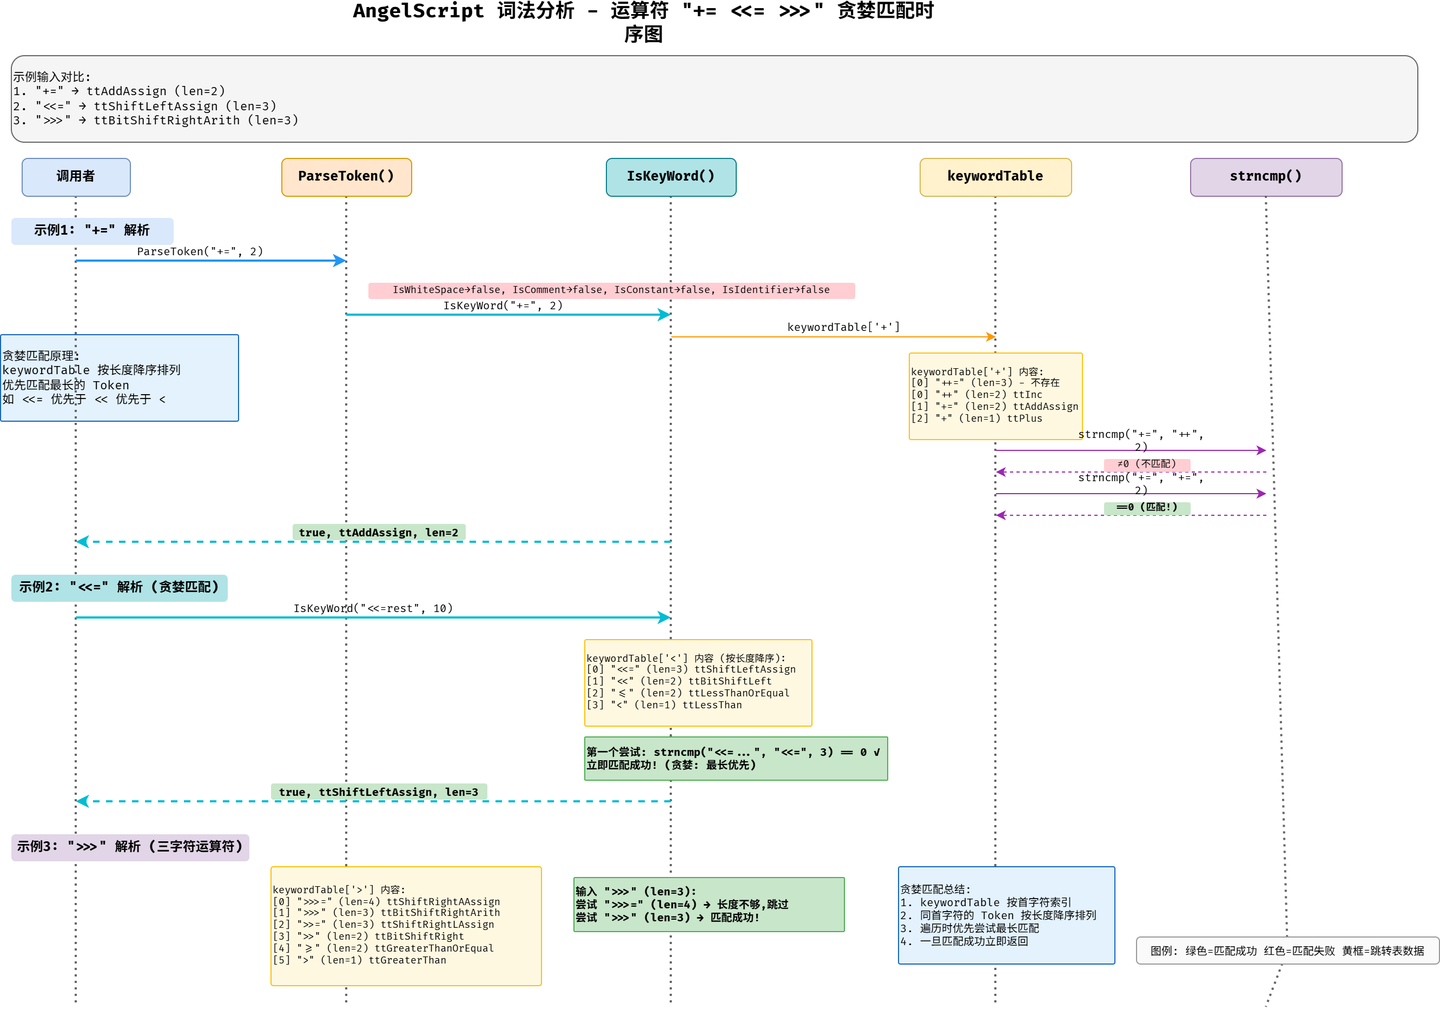Select the 调用者 participant box
This screenshot has width=1440, height=1010.
76,177
